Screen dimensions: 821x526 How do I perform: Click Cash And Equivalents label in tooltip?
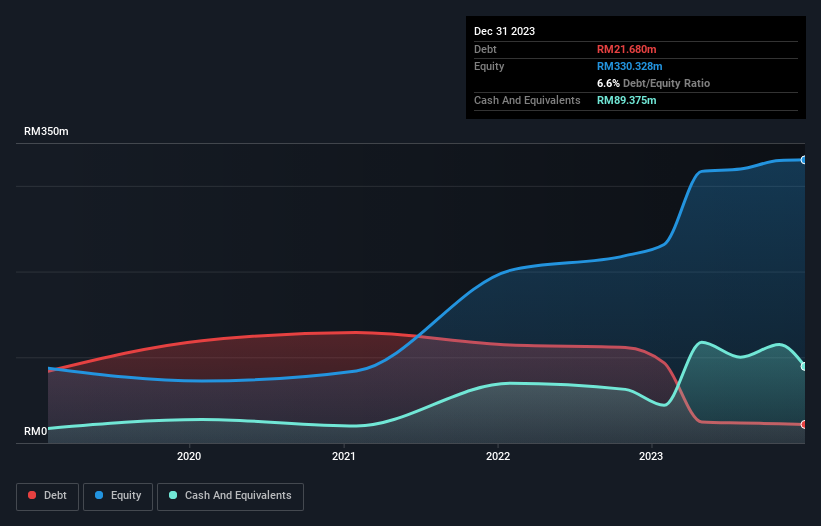pos(527,100)
